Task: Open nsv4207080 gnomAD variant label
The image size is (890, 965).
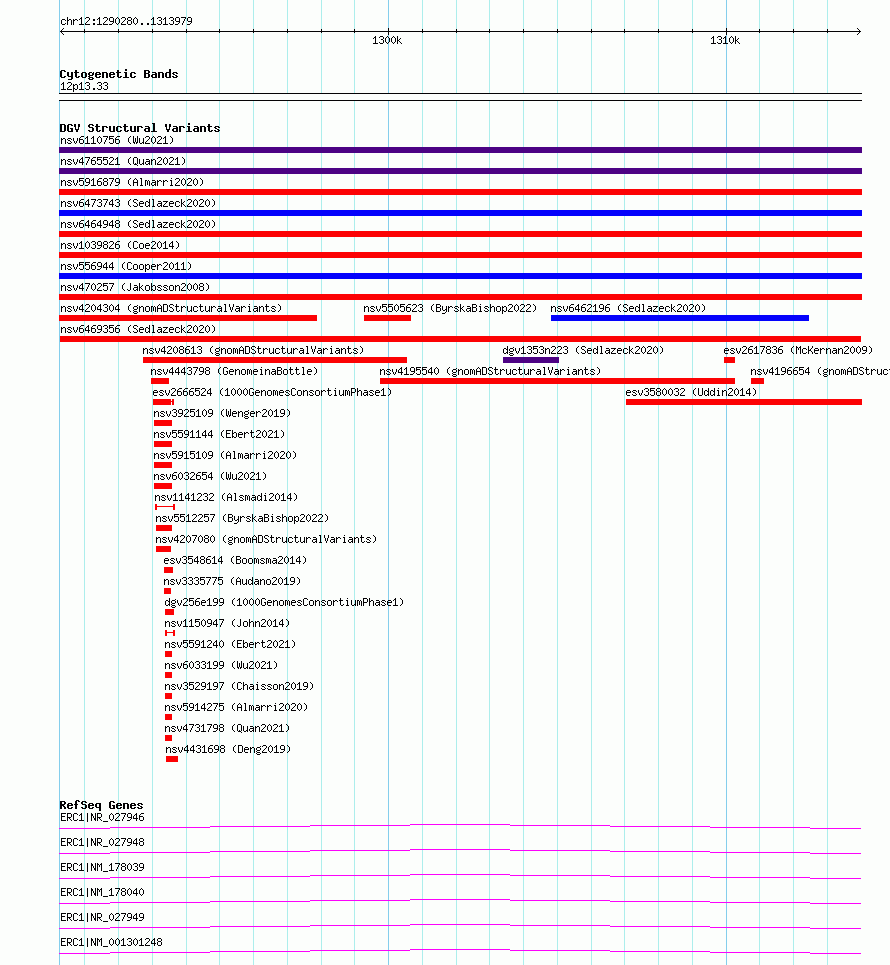Action: pyautogui.click(x=266, y=539)
